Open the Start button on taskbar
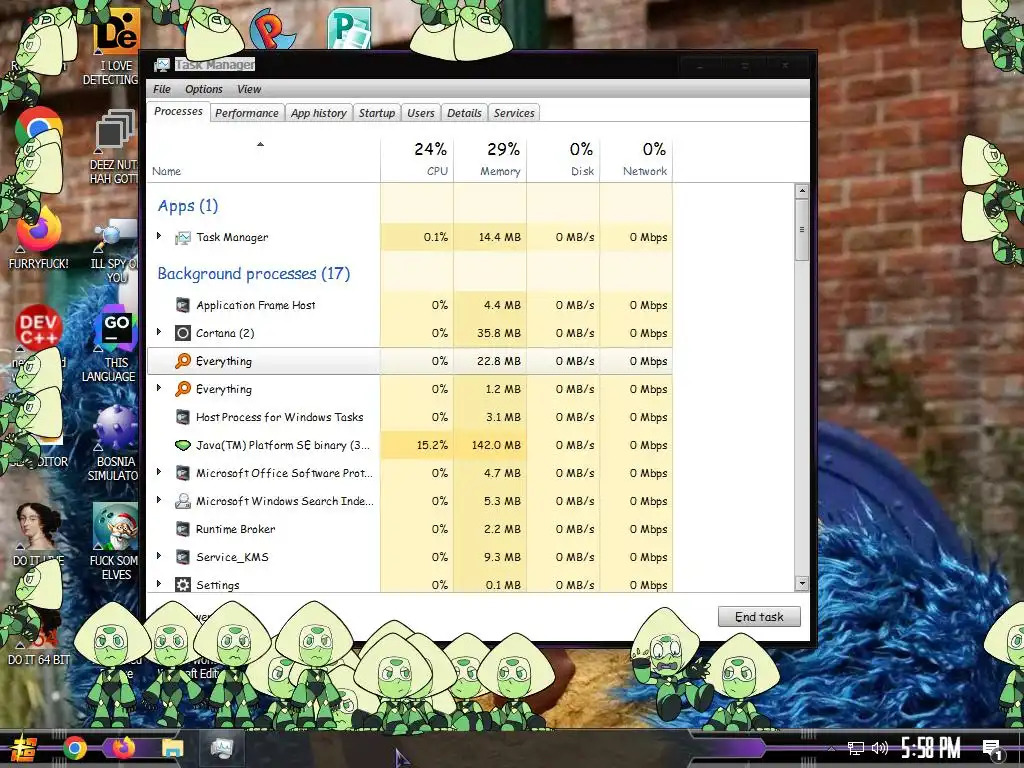 (x=22, y=748)
